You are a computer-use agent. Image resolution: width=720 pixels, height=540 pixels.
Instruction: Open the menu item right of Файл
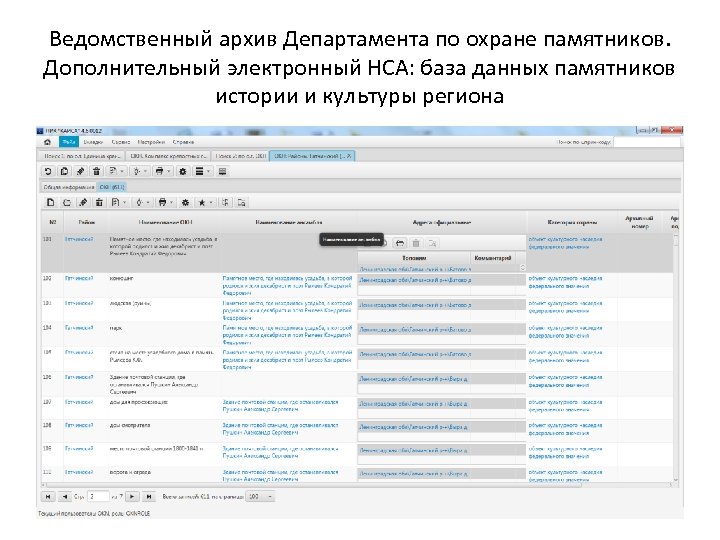(x=93, y=142)
